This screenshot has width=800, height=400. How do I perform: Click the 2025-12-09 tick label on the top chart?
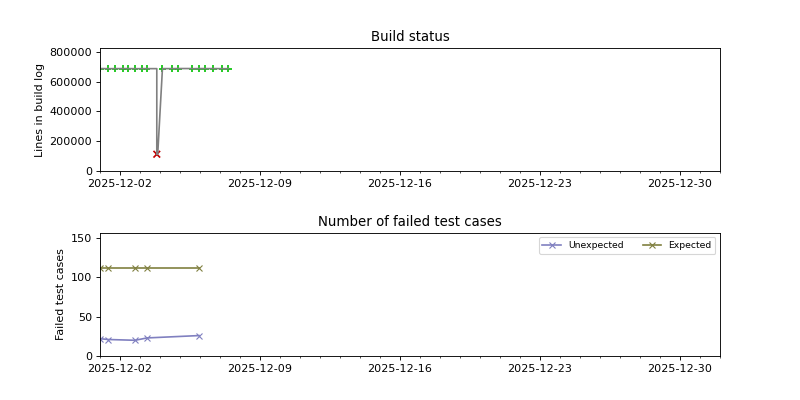coord(260,183)
